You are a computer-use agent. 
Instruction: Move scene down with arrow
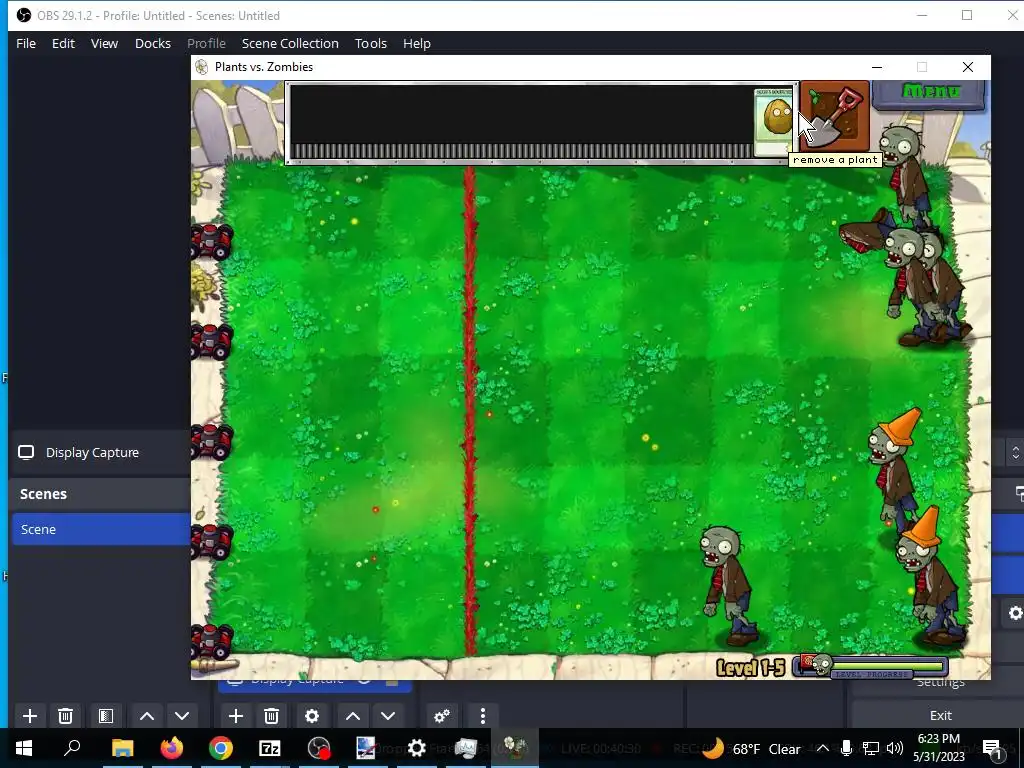tap(182, 716)
